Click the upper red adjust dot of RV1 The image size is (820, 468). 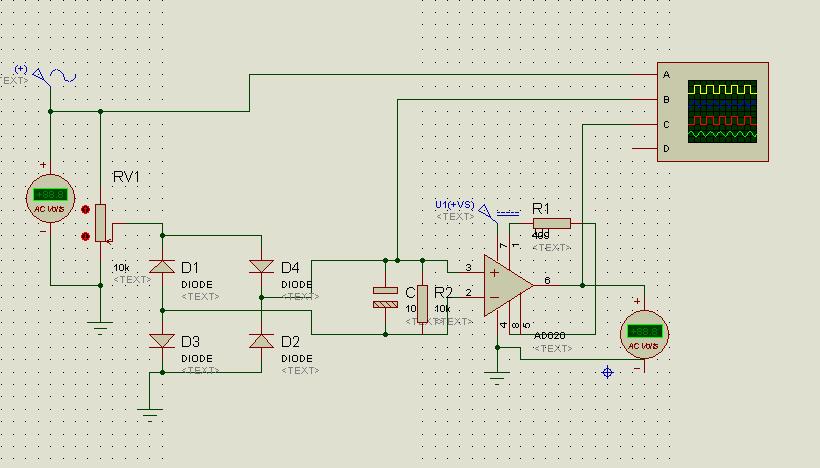pos(86,210)
